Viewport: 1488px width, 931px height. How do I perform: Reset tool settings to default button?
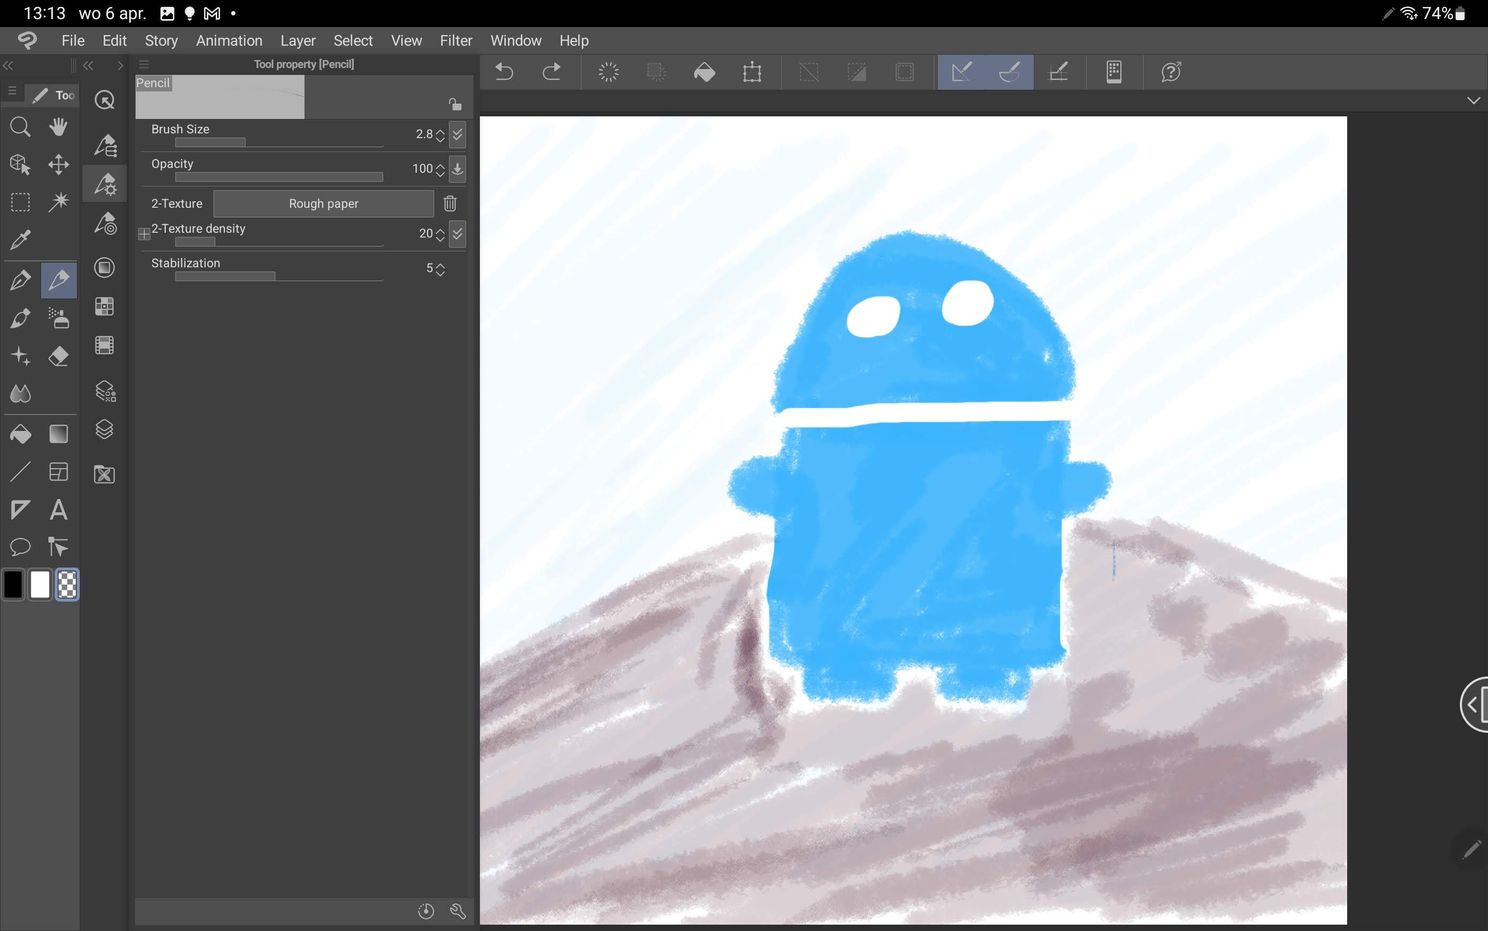click(x=426, y=911)
